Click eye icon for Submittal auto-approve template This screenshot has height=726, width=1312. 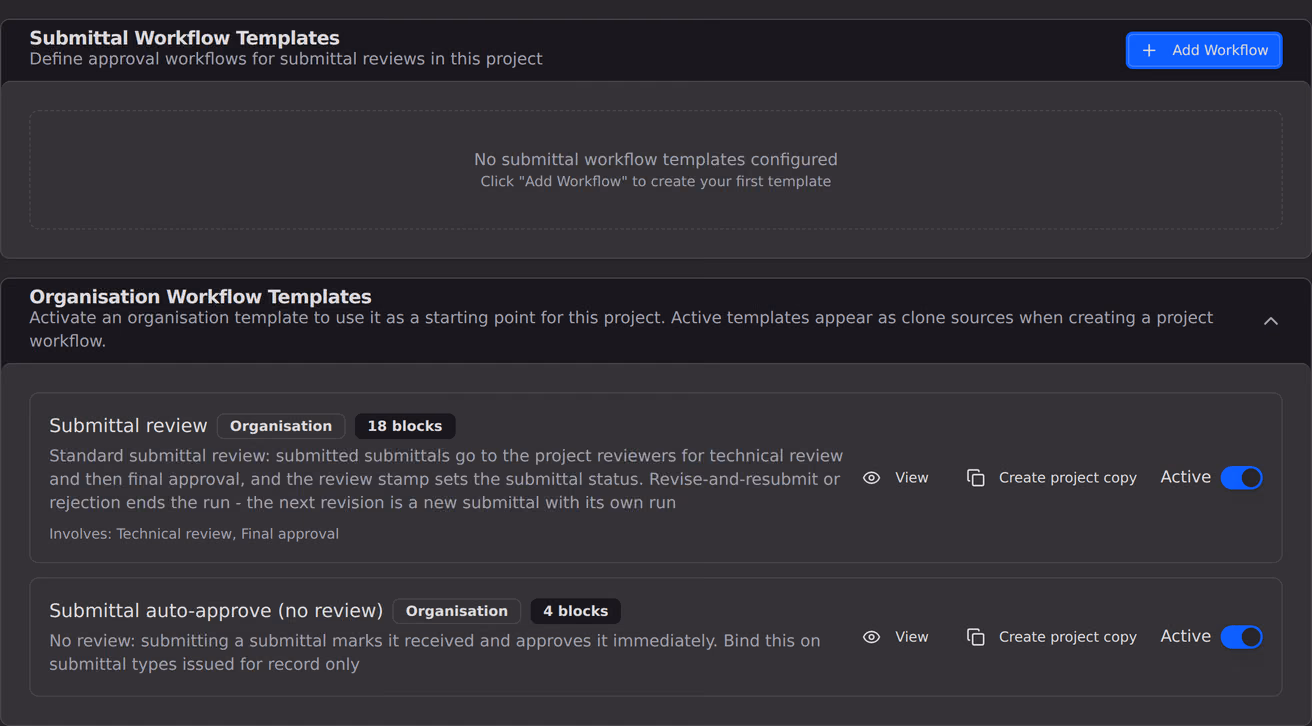point(872,637)
